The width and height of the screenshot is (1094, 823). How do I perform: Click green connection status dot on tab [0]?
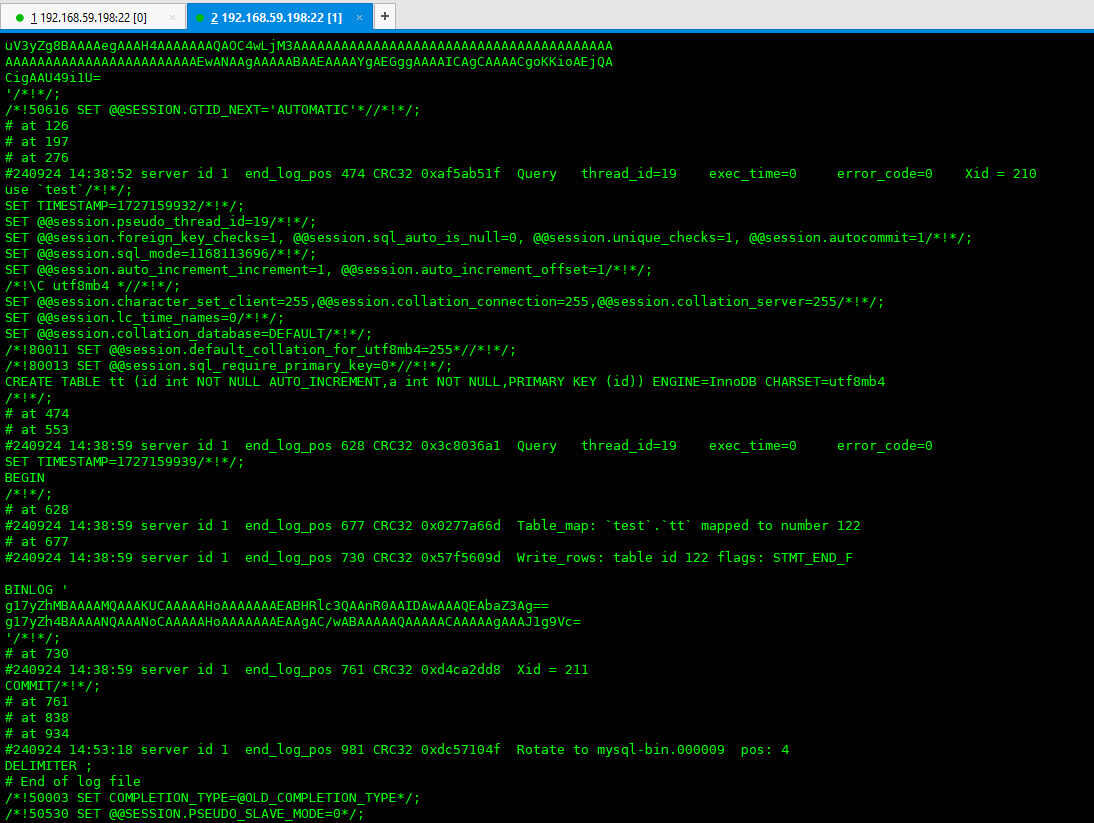click(20, 18)
